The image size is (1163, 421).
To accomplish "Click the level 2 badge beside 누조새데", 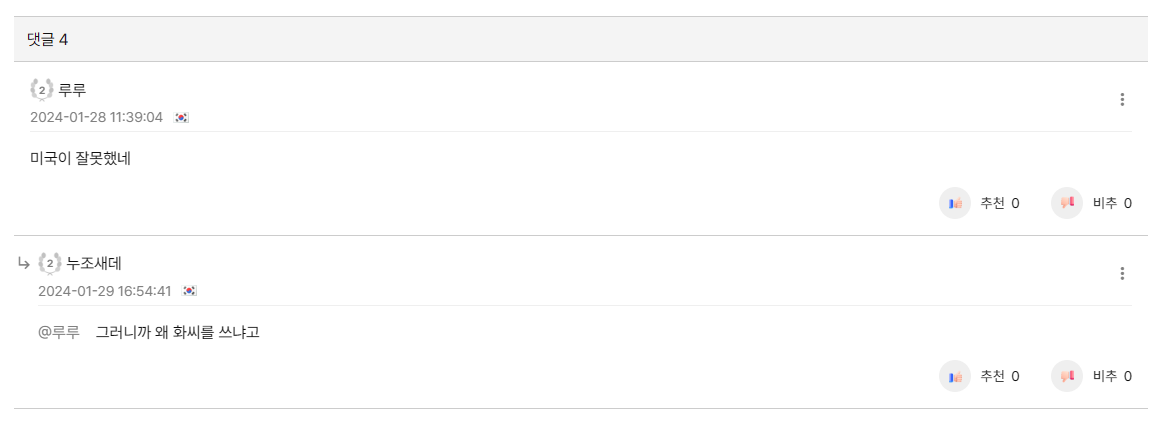I will tap(50, 264).
